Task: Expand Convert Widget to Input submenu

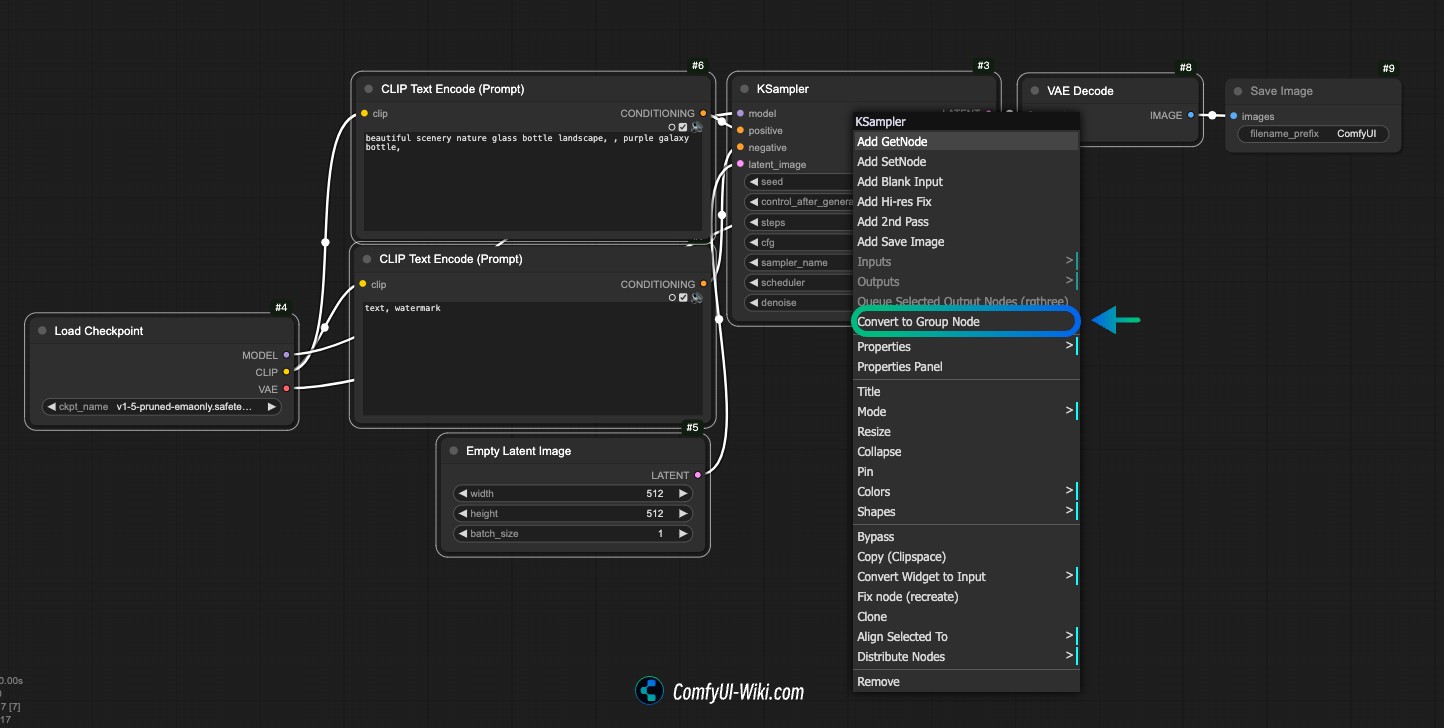Action: pyautogui.click(x=966, y=577)
